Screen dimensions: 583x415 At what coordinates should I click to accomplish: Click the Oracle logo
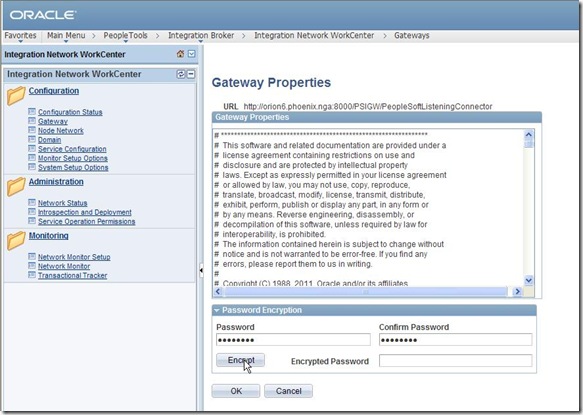[x=43, y=15]
